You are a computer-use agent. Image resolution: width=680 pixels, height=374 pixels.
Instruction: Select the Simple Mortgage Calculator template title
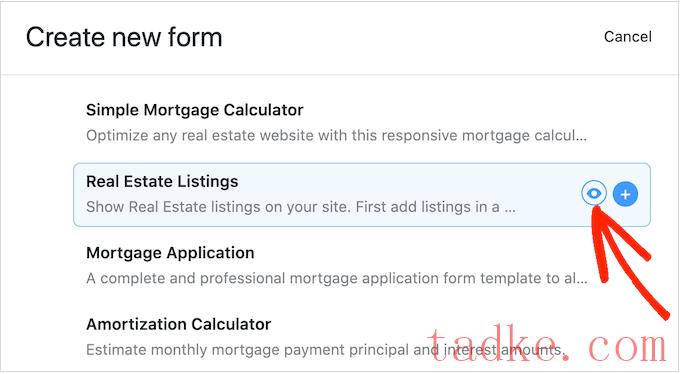point(194,110)
